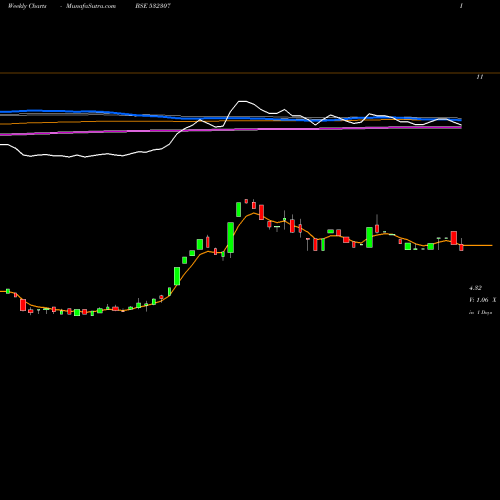The height and width of the screenshot is (500, 500).
Task: Click the 'BSE 532397' stock code label
Action: pos(153,6)
